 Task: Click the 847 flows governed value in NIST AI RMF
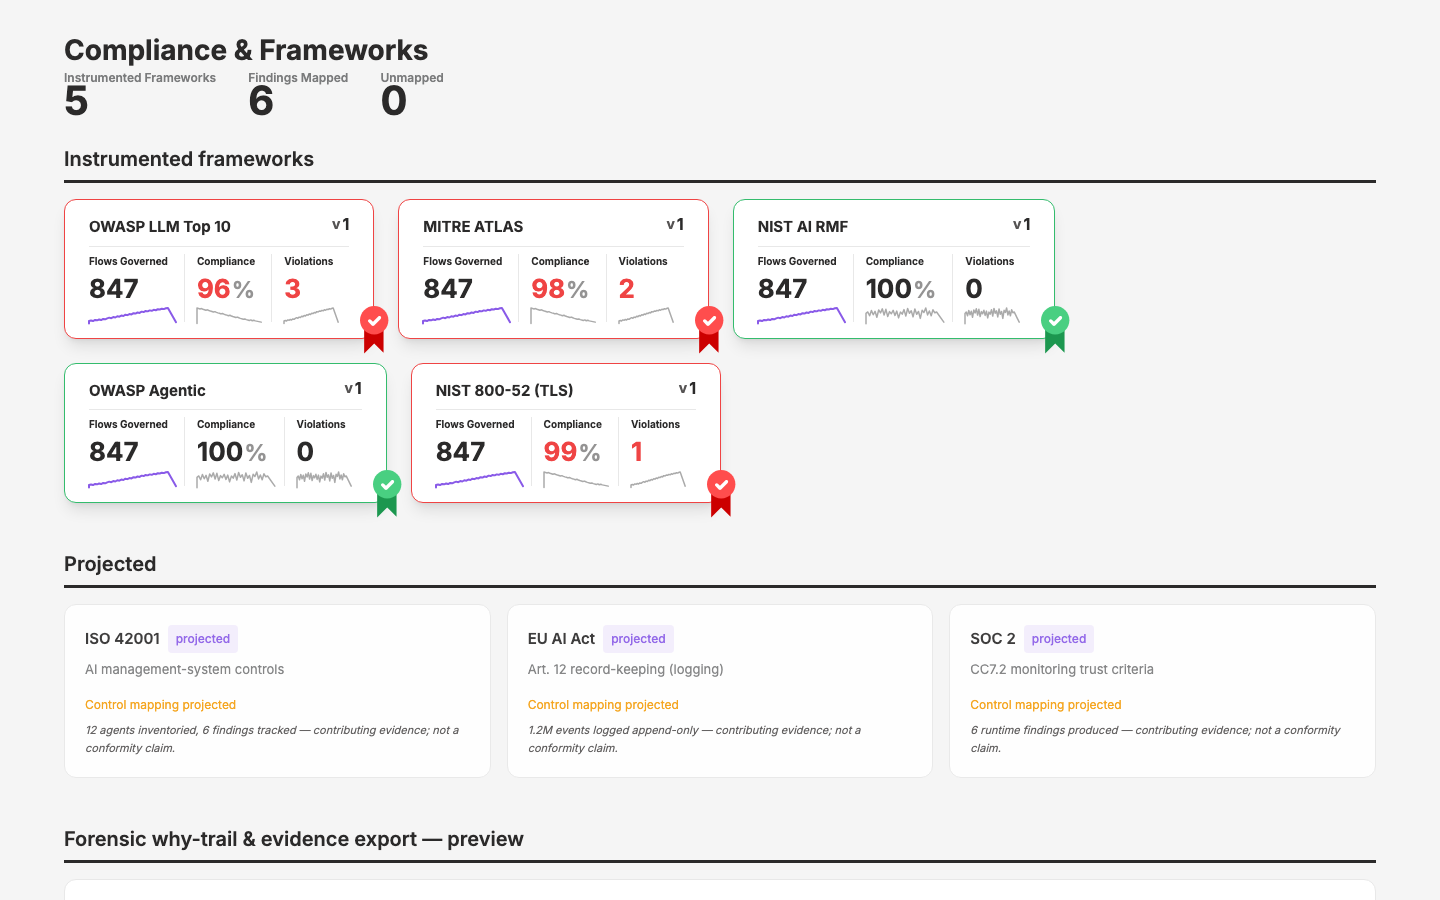click(x=782, y=289)
